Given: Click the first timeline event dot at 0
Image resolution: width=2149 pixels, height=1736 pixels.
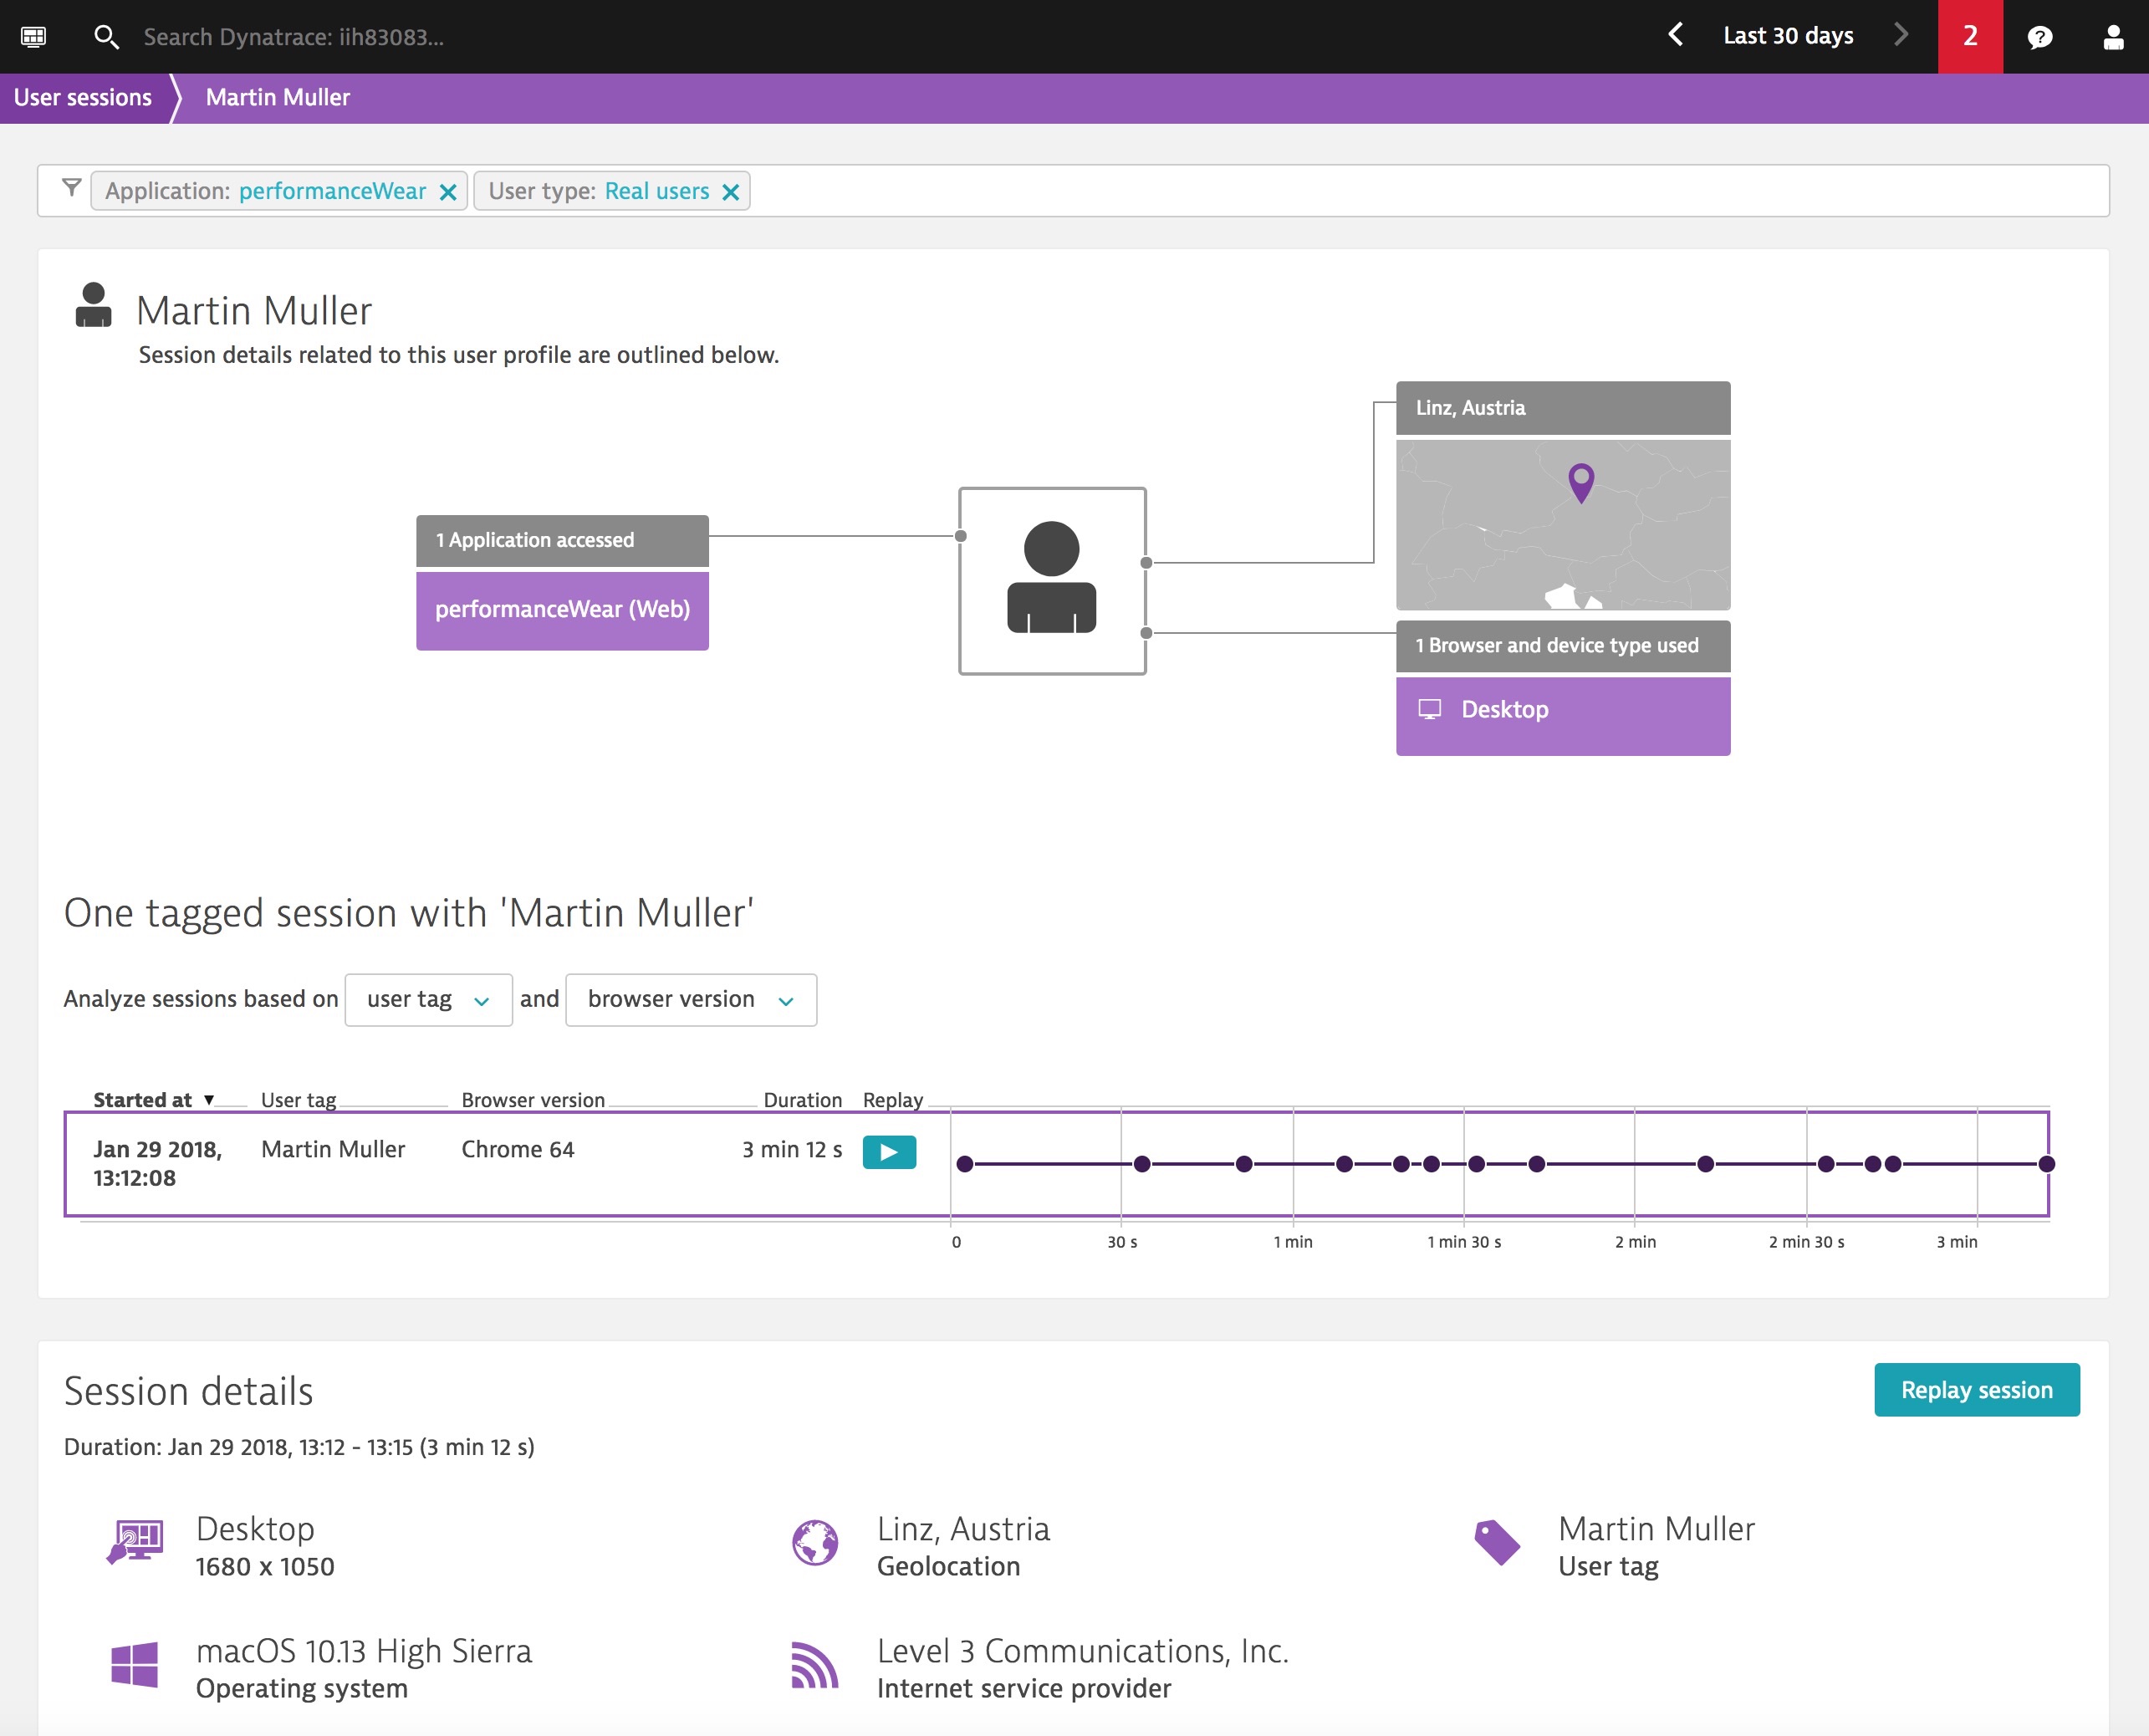Looking at the screenshot, I should coord(964,1164).
